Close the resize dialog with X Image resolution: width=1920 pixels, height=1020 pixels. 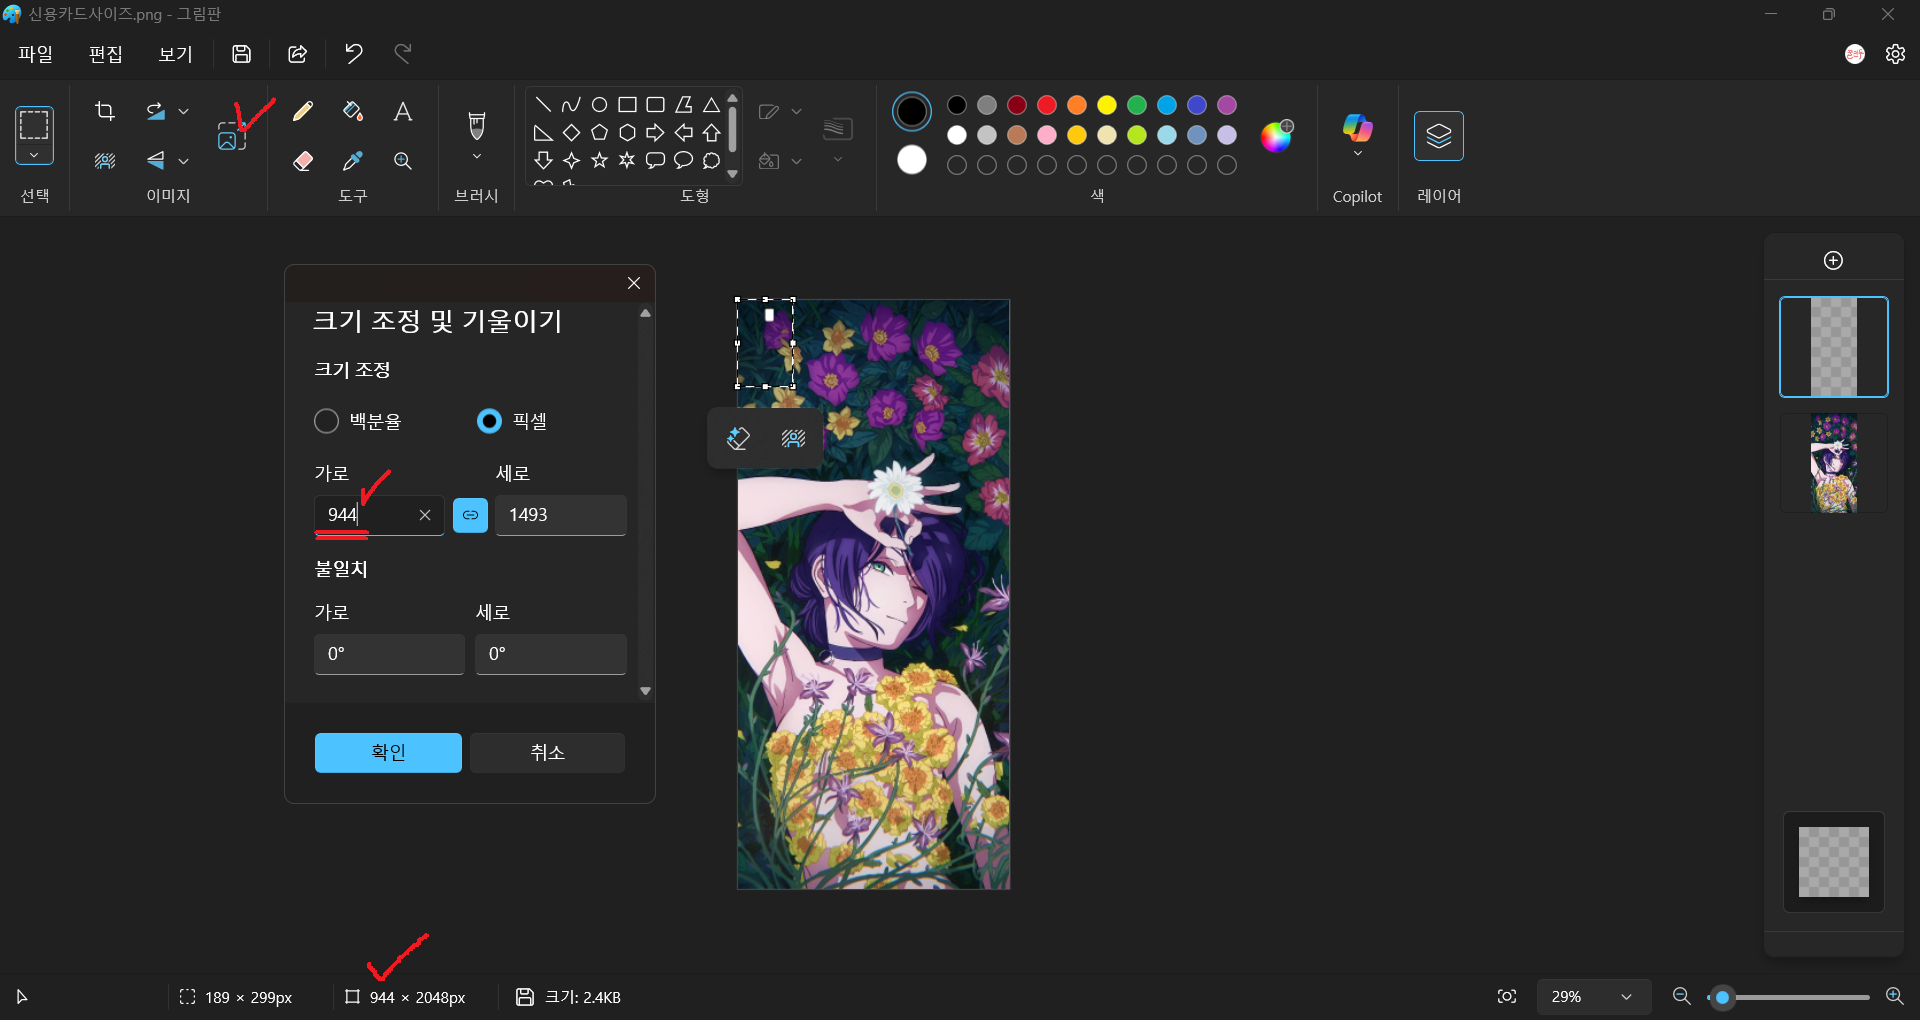coord(634,283)
